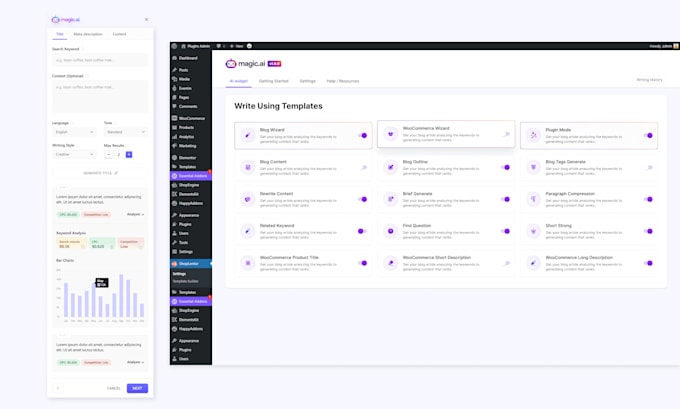The height and width of the screenshot is (409, 680).
Task: Select the highlighted ShopLentor sidebar item
Action: (x=191, y=264)
